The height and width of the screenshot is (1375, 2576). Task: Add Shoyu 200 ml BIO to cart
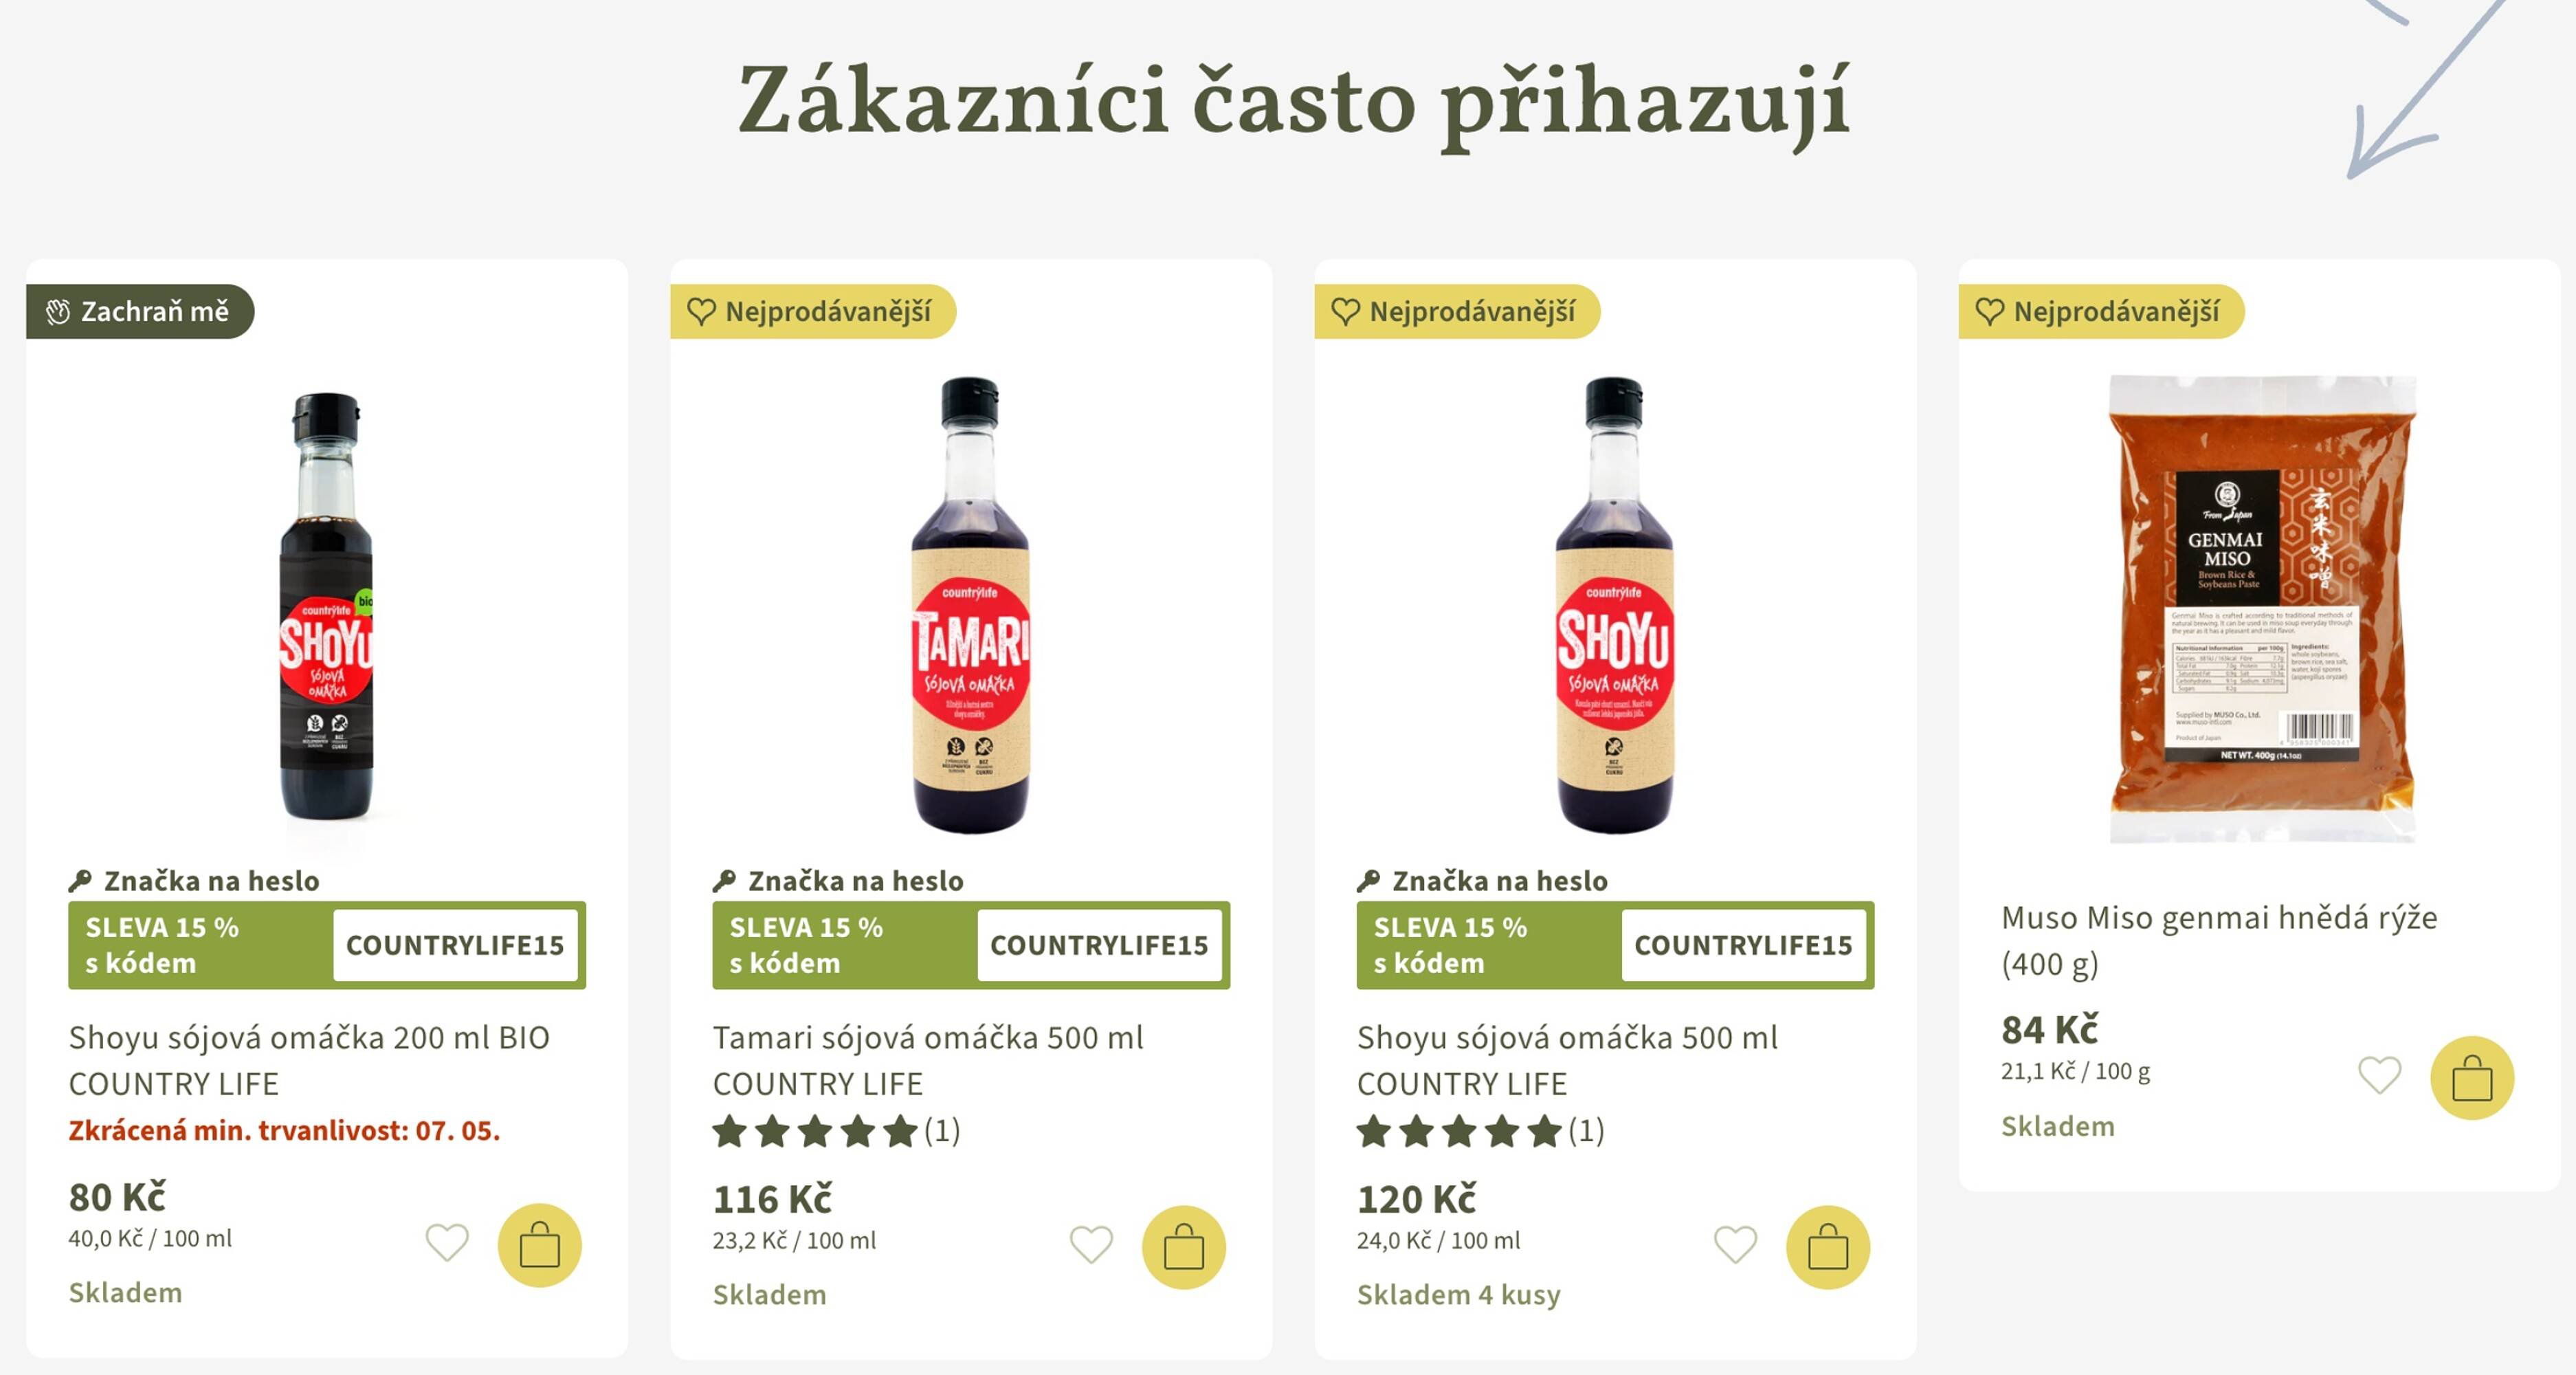coord(539,1245)
